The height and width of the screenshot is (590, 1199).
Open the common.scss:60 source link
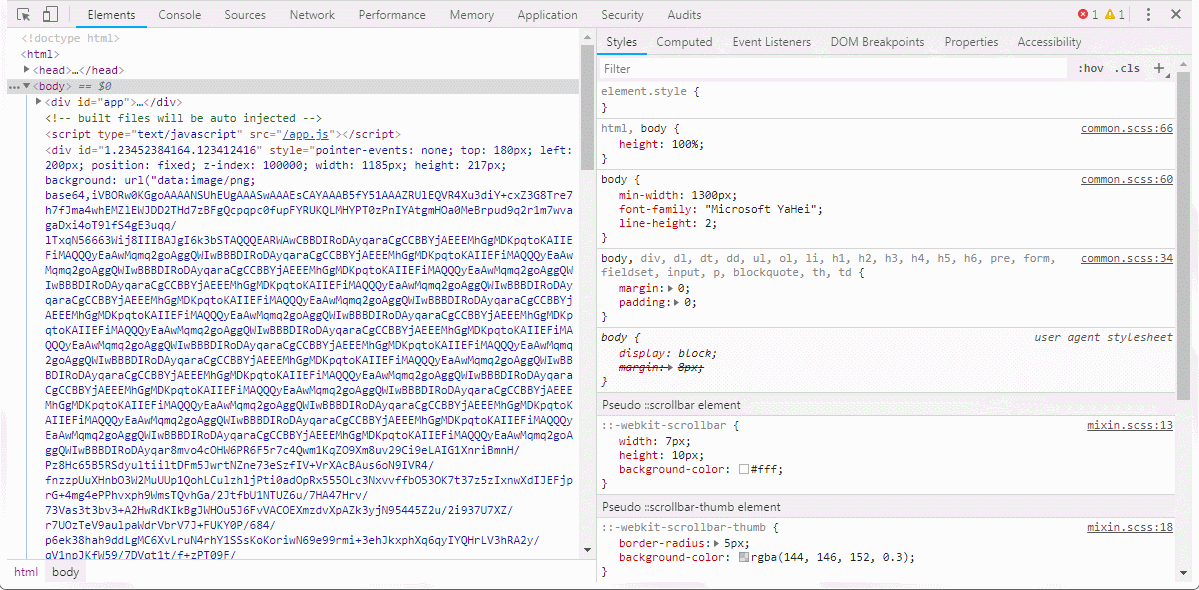pyautogui.click(x=1126, y=180)
